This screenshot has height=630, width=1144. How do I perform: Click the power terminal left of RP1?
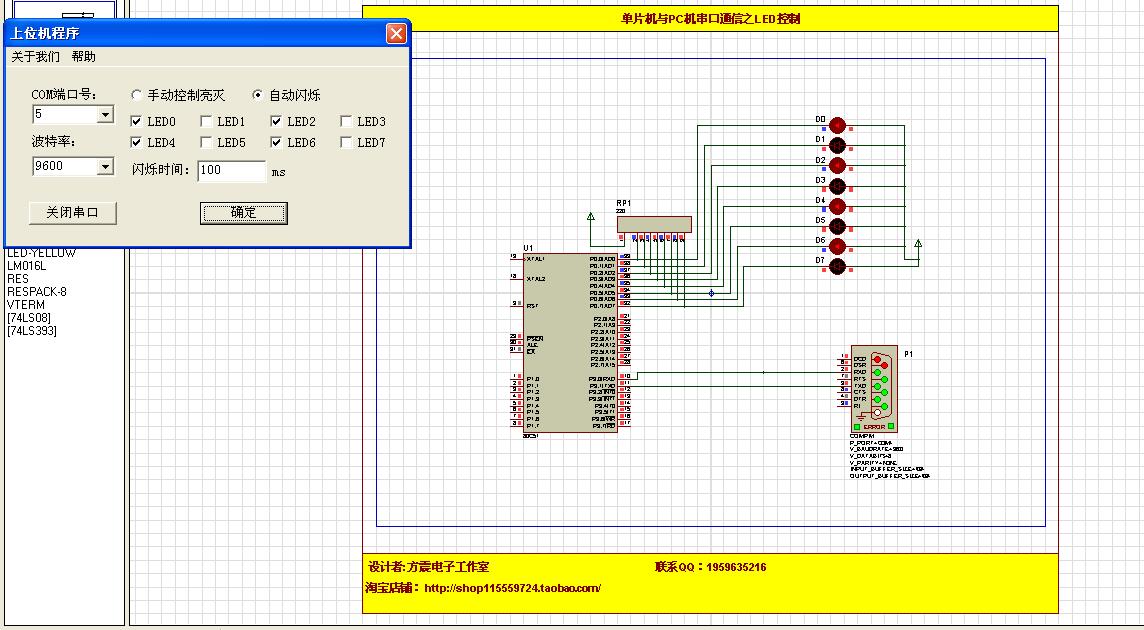point(590,217)
